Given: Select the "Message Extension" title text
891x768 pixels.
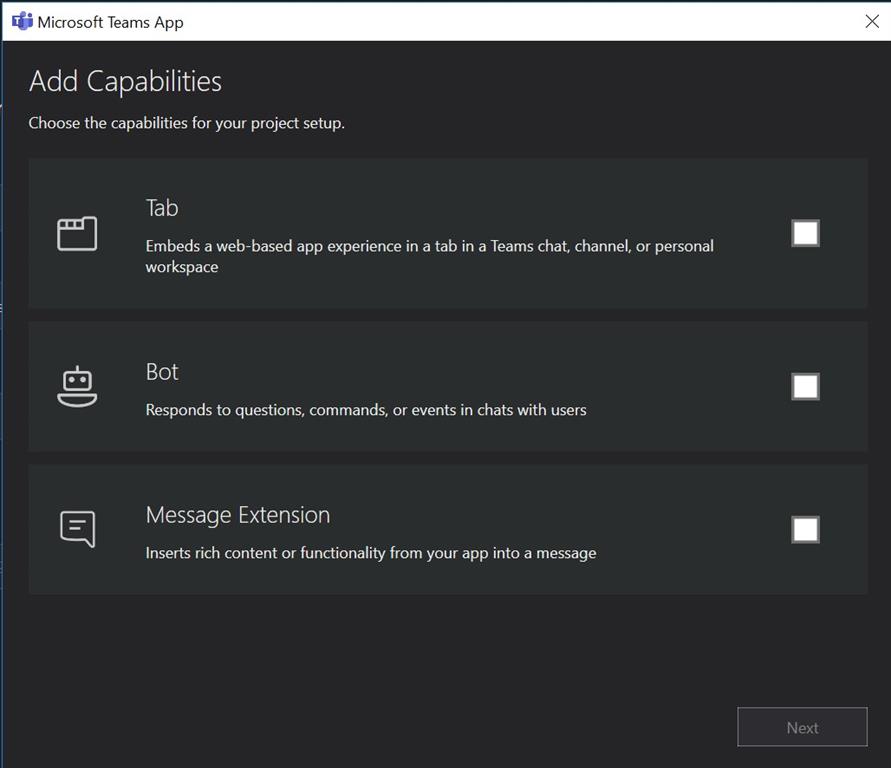Looking at the screenshot, I should point(237,515).
